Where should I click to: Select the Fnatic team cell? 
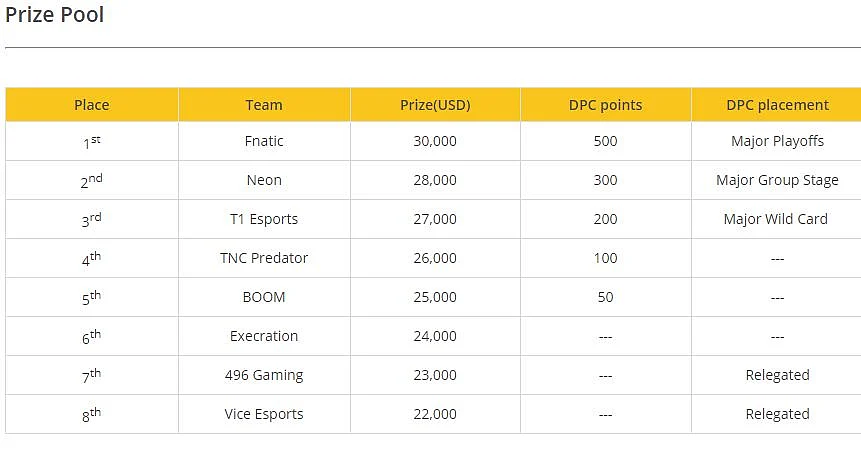point(264,141)
